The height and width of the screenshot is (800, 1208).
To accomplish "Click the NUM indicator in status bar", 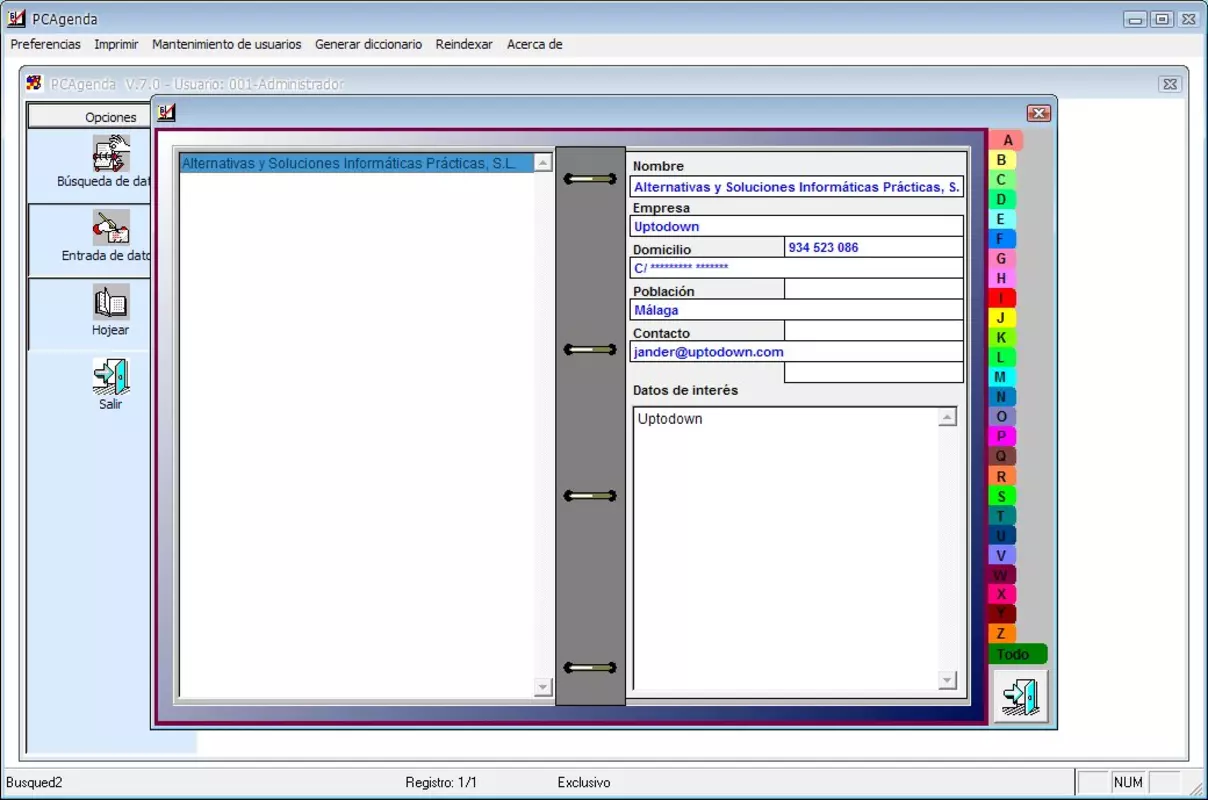I will pos(1128,782).
